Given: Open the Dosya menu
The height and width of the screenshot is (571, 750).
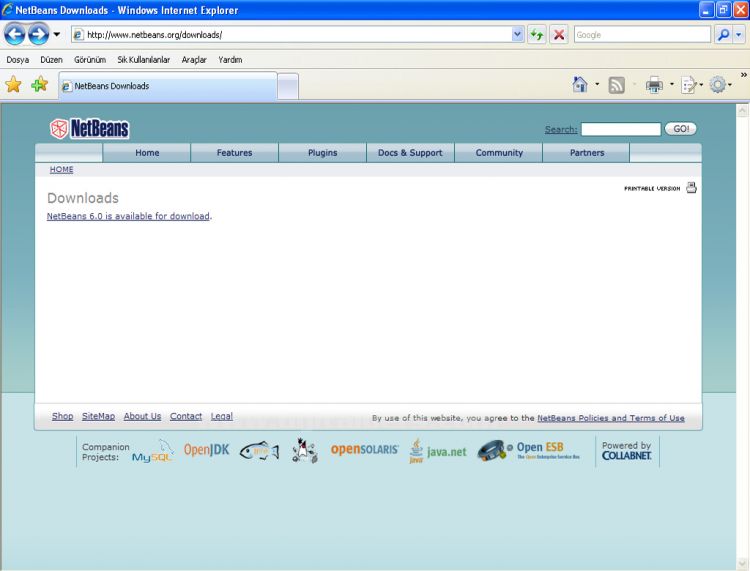Looking at the screenshot, I should [x=18, y=60].
